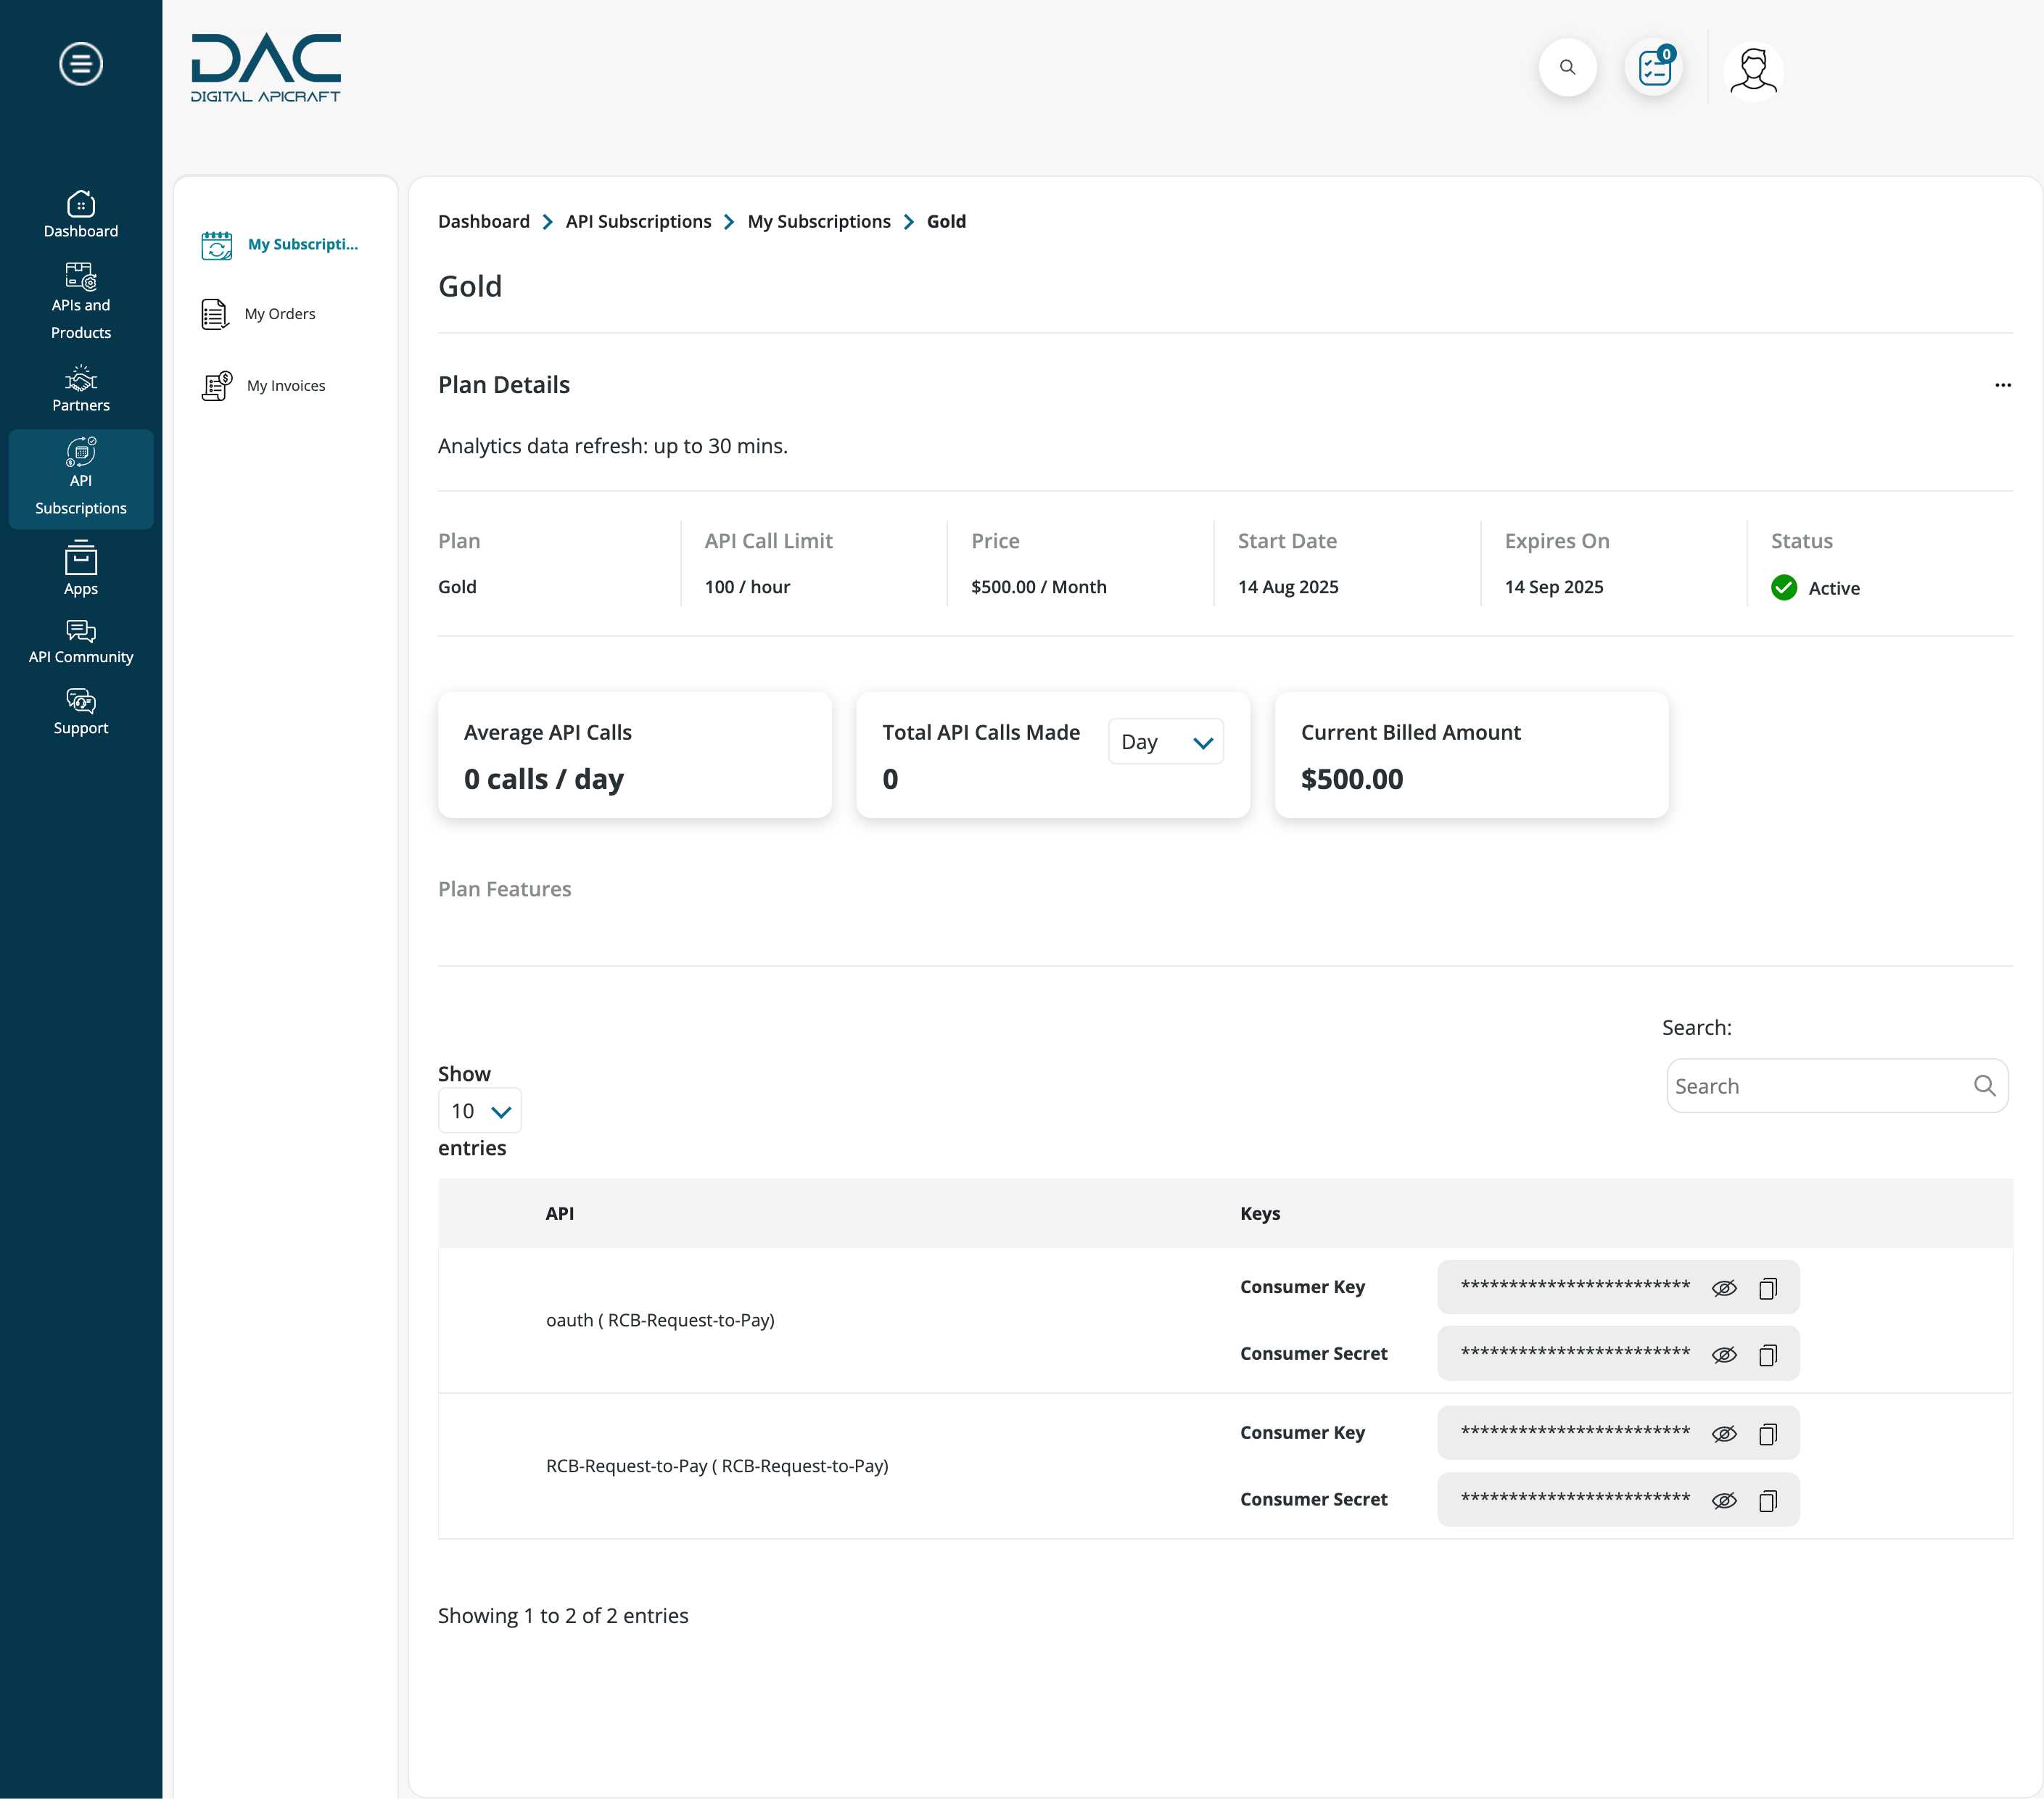Screen dimensions: 2044x1800
Task: Go to My Subscriptions breadcrumb link
Action: tap(819, 222)
